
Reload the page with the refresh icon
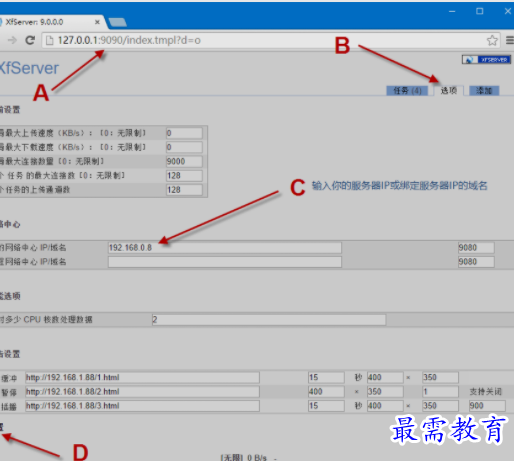click(30, 40)
